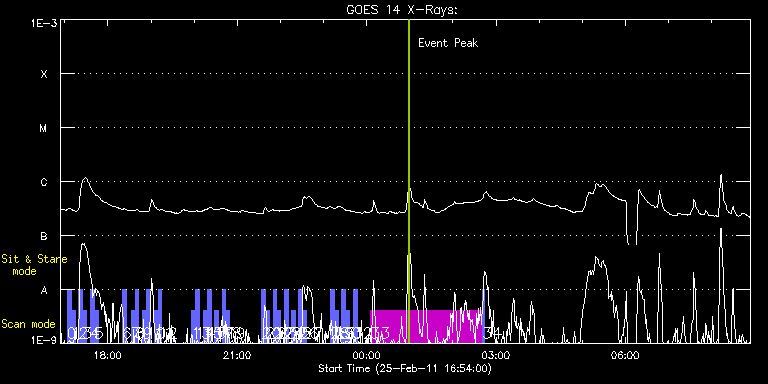768x384 pixels.
Task: Click the 'Sit & Stare mode' yellow label
Action: [34, 265]
